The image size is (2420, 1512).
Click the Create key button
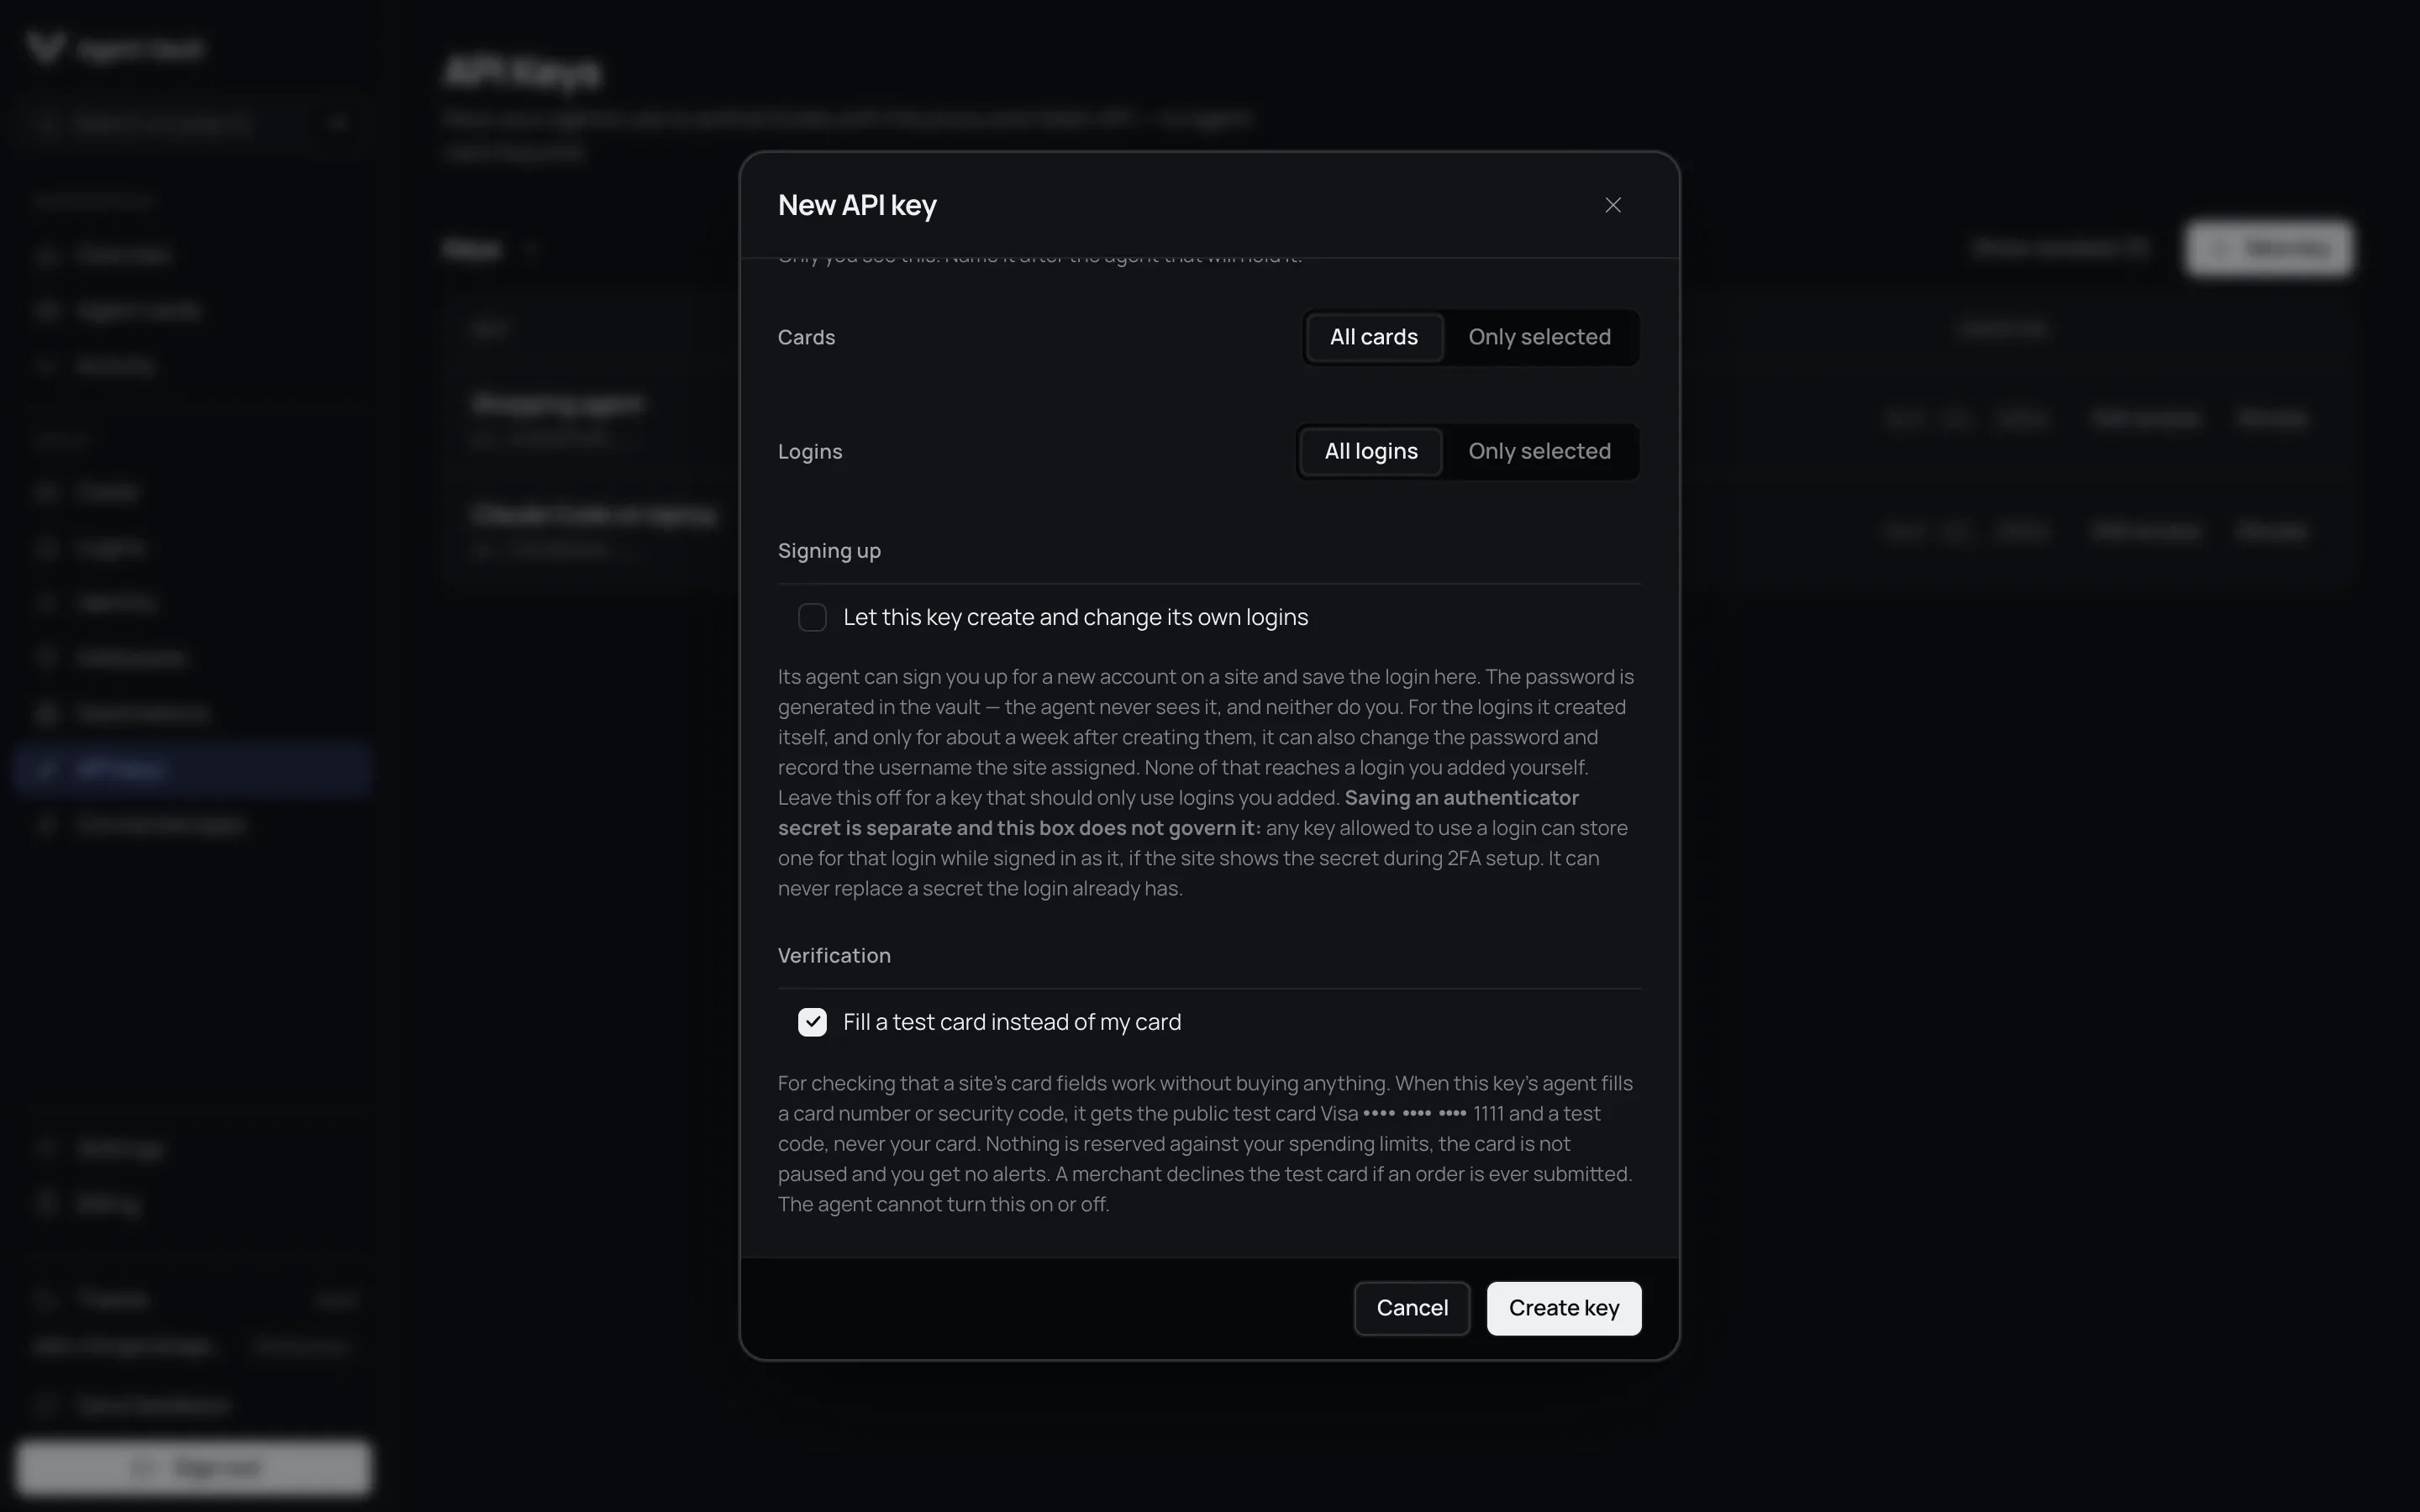(x=1563, y=1308)
